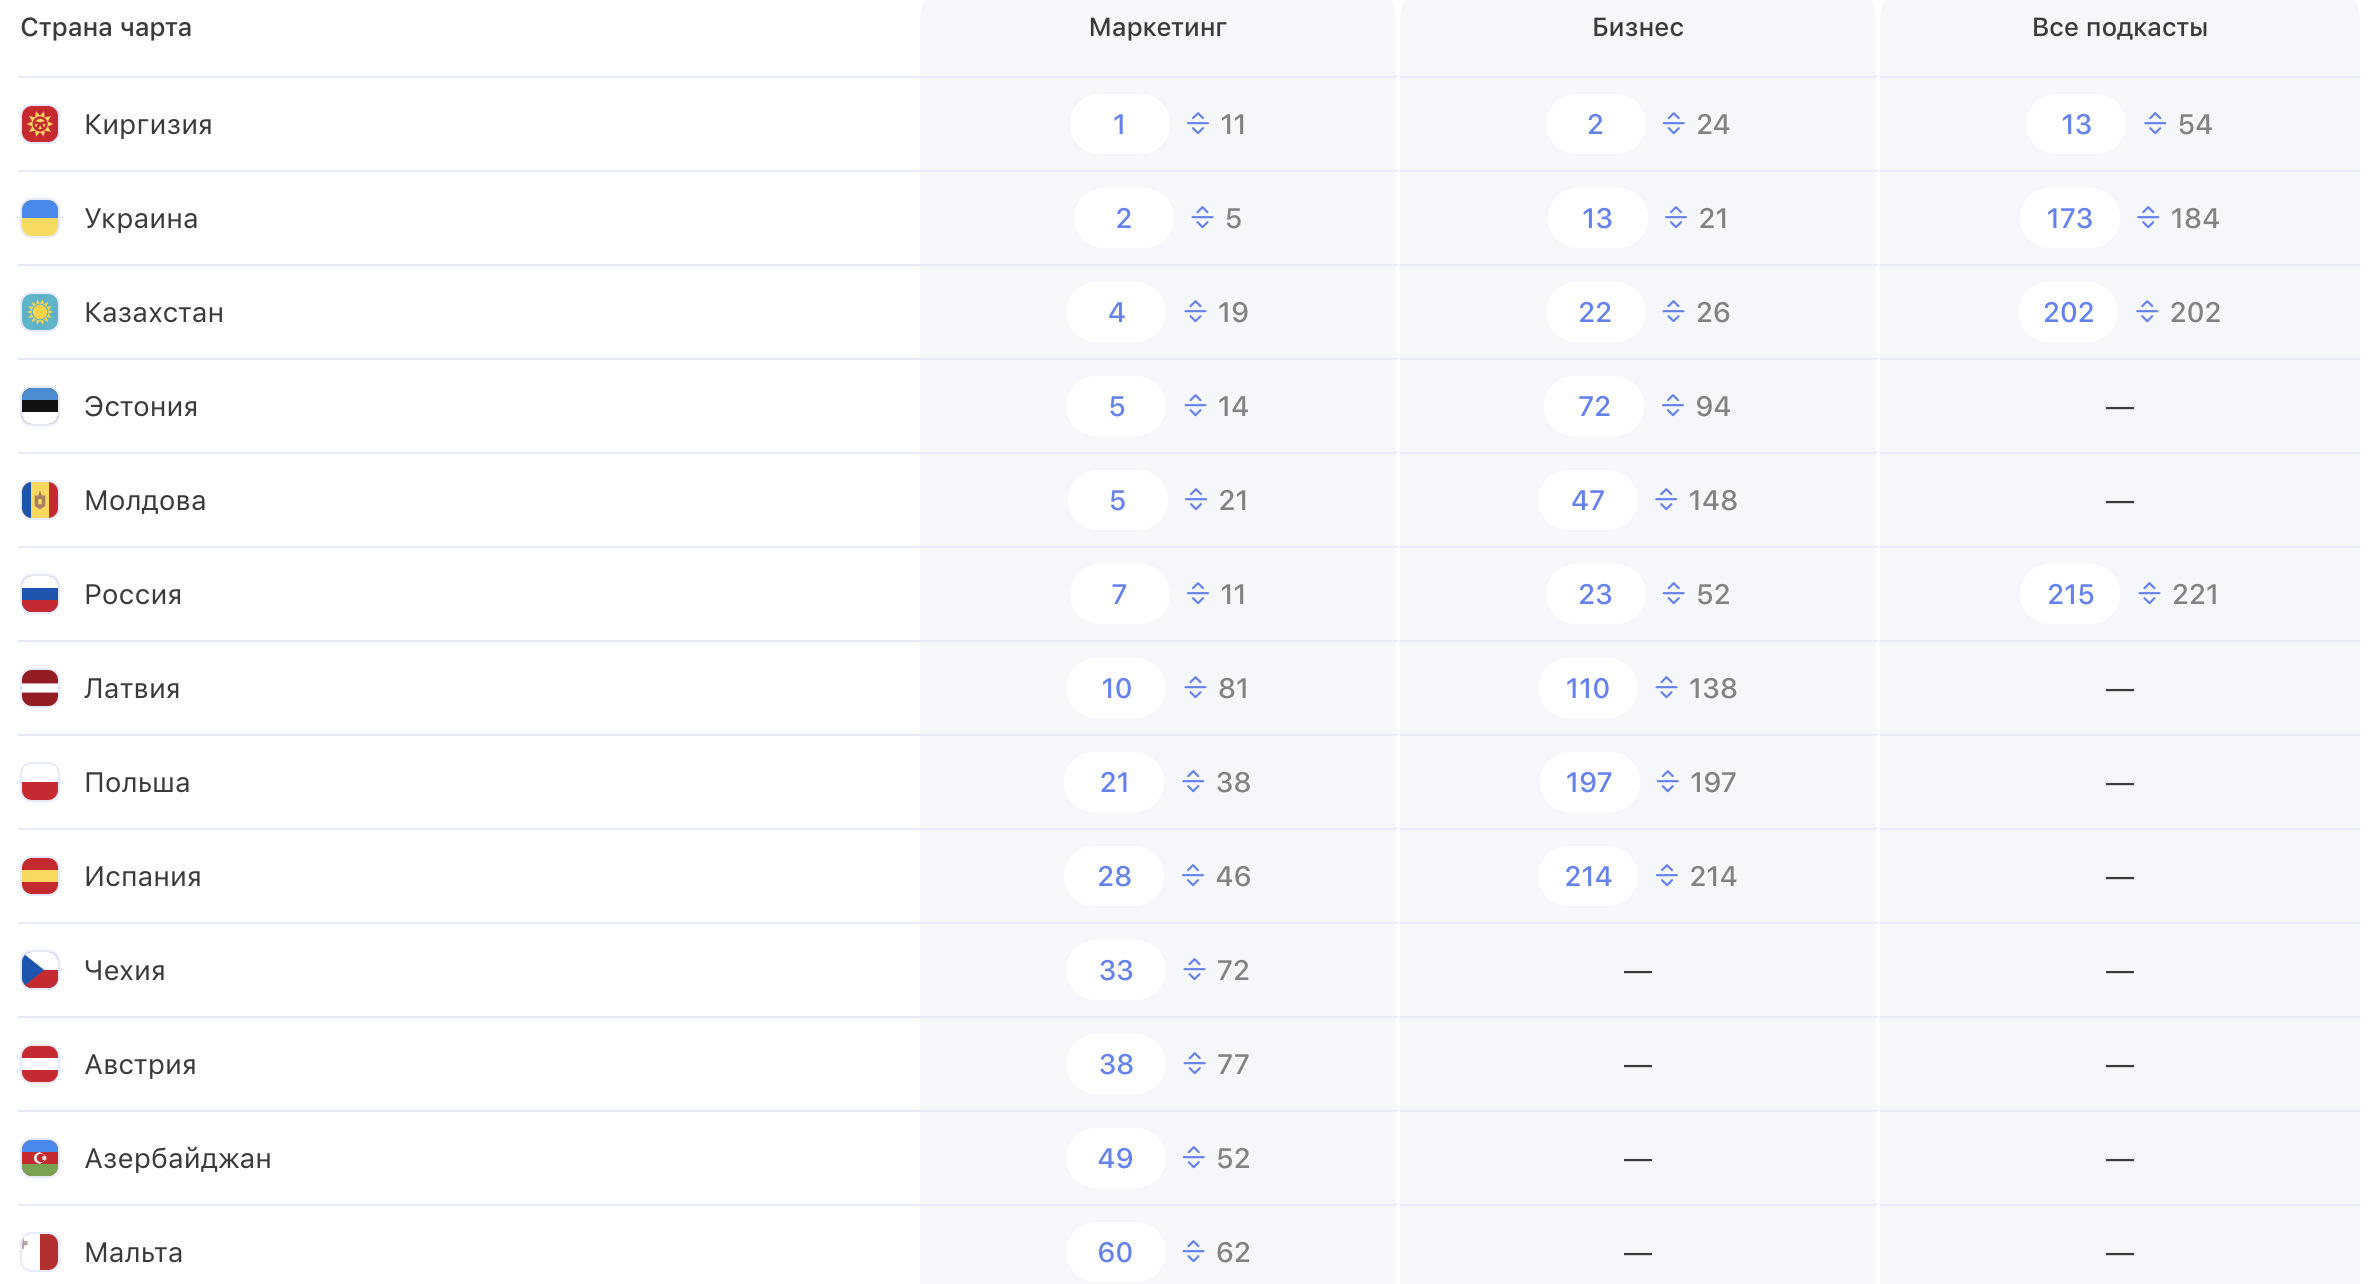This screenshot has height=1284, width=2378.
Task: Click the Azerbaijan flag icon
Action: pos(40,1158)
